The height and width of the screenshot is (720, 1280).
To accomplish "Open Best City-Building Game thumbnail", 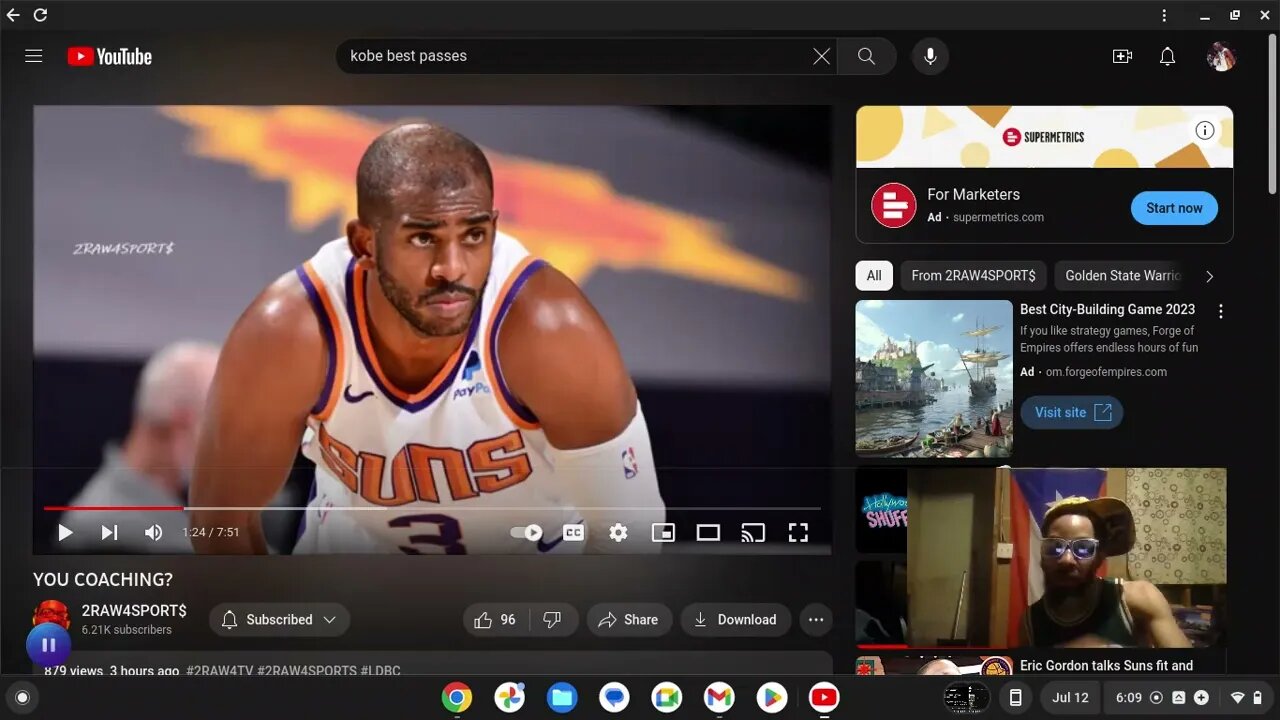I will point(934,379).
